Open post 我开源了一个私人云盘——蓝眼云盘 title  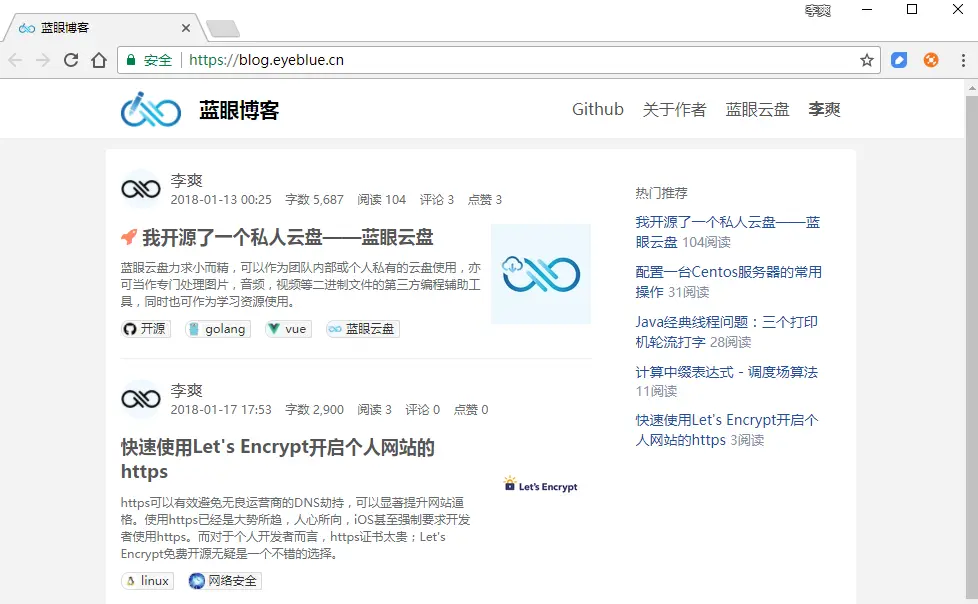(x=288, y=237)
